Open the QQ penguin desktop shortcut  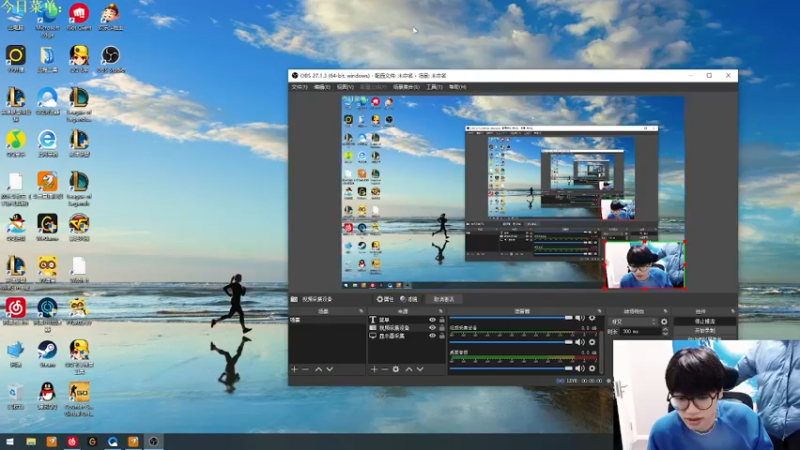click(x=47, y=395)
